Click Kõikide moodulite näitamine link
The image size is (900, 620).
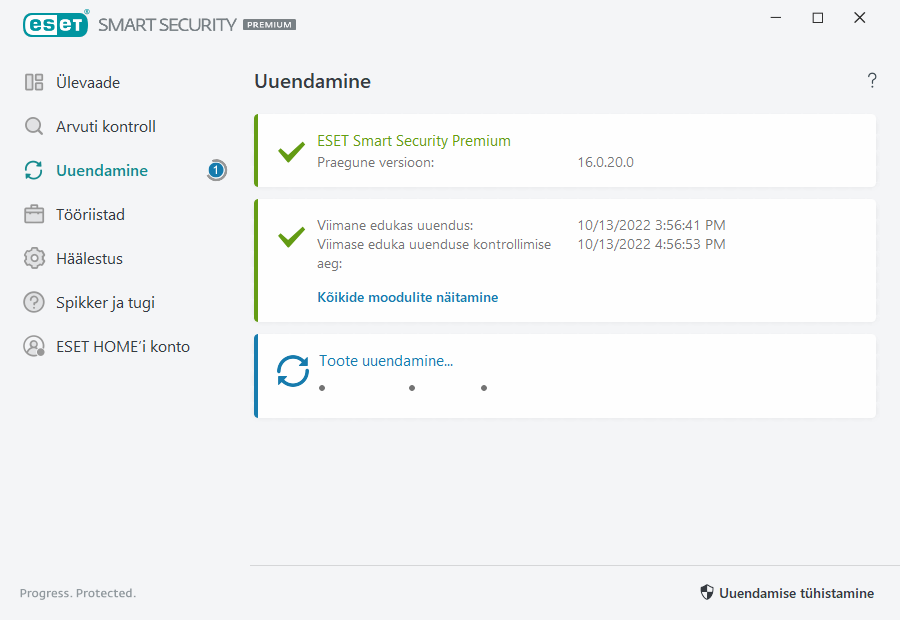pos(407,297)
